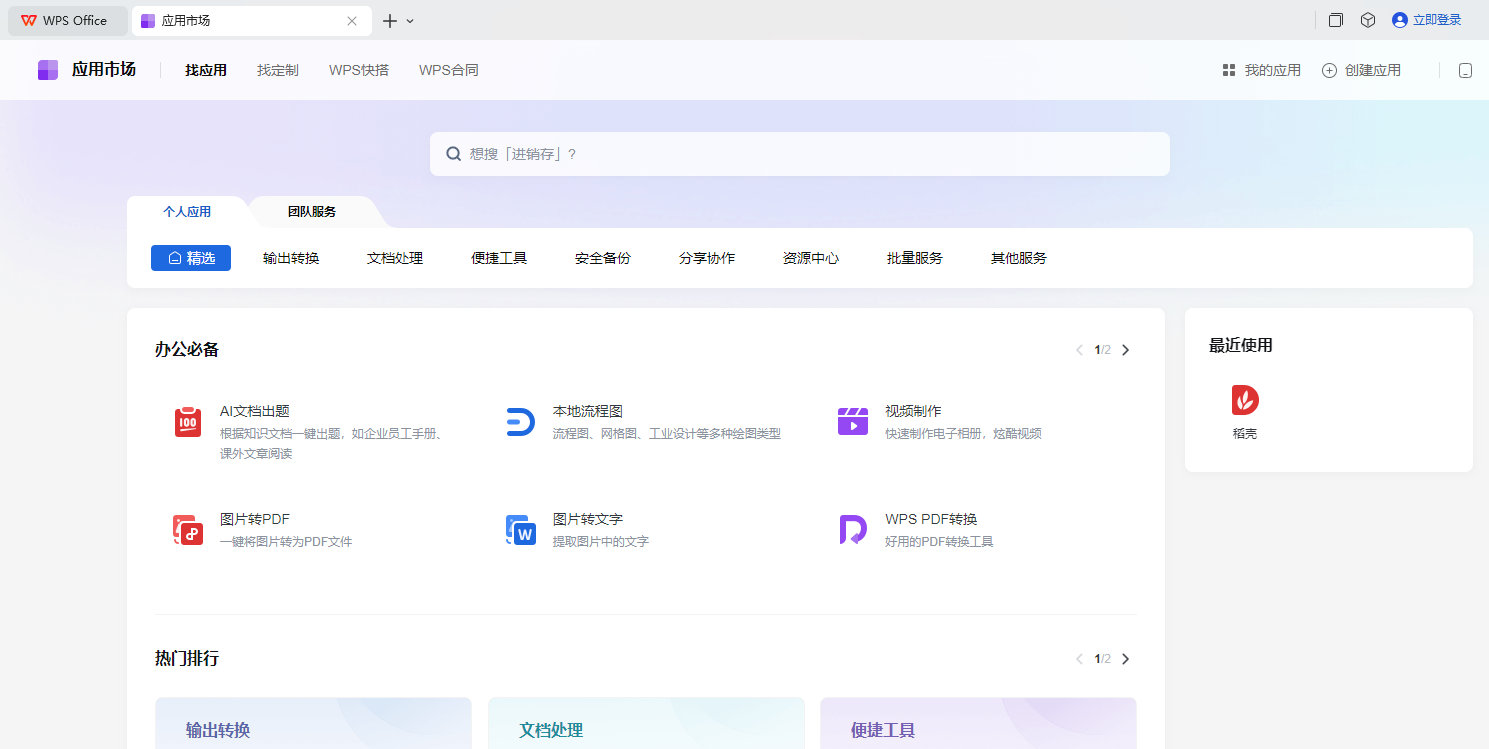The height and width of the screenshot is (749, 1489).
Task: Launch the WPS PDF转换 icon
Action: 852,530
